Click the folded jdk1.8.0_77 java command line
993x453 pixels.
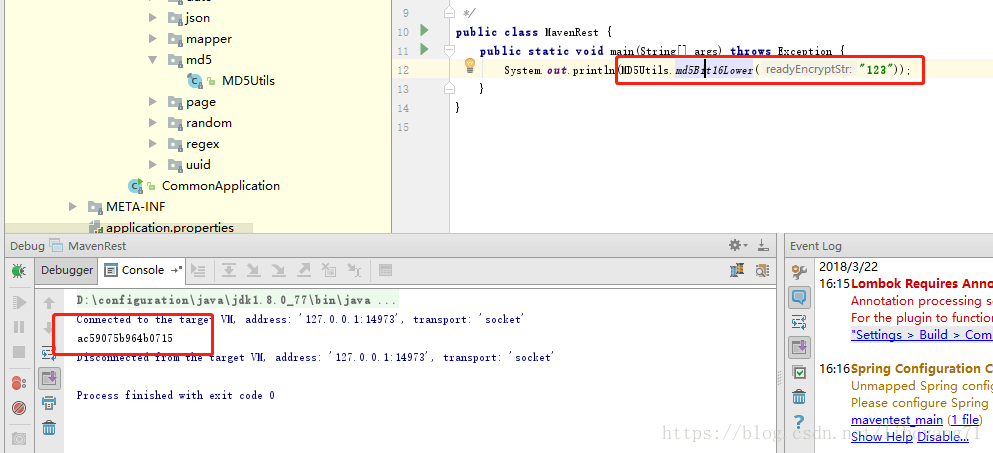237,300
